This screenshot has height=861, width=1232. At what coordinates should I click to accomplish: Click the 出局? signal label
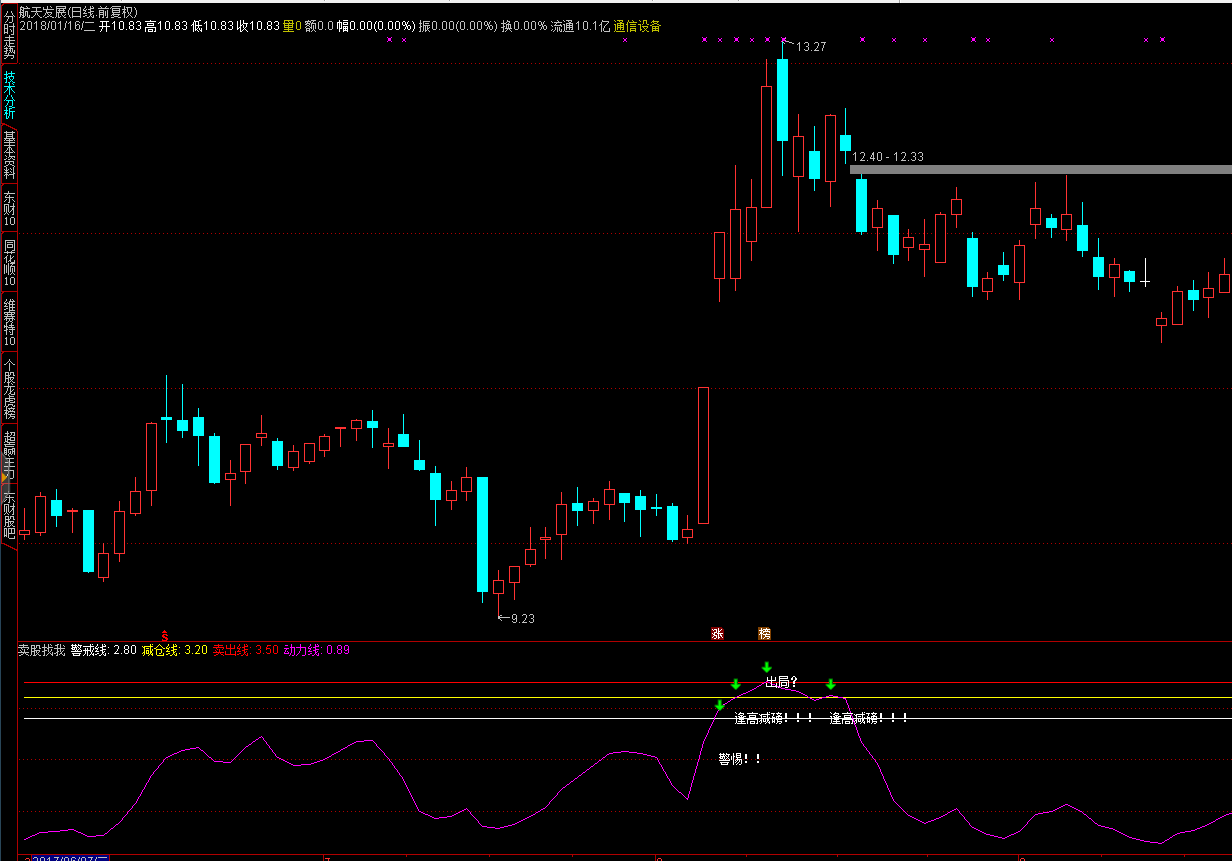(x=781, y=682)
